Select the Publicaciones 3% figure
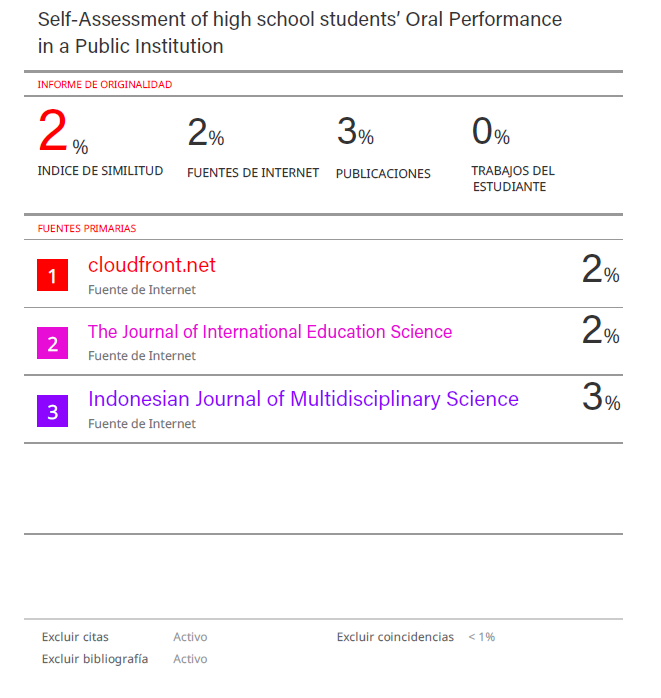 355,133
